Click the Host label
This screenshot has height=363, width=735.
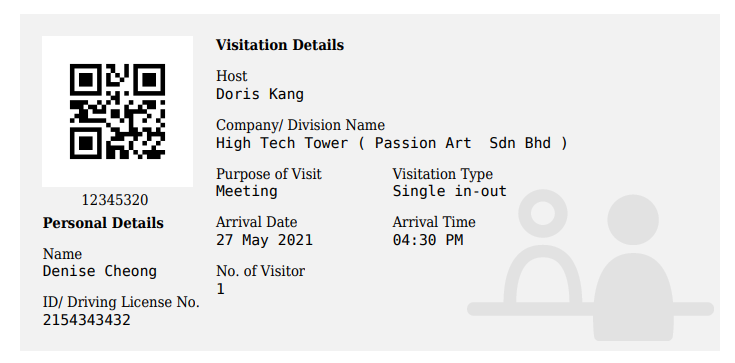[x=232, y=76]
